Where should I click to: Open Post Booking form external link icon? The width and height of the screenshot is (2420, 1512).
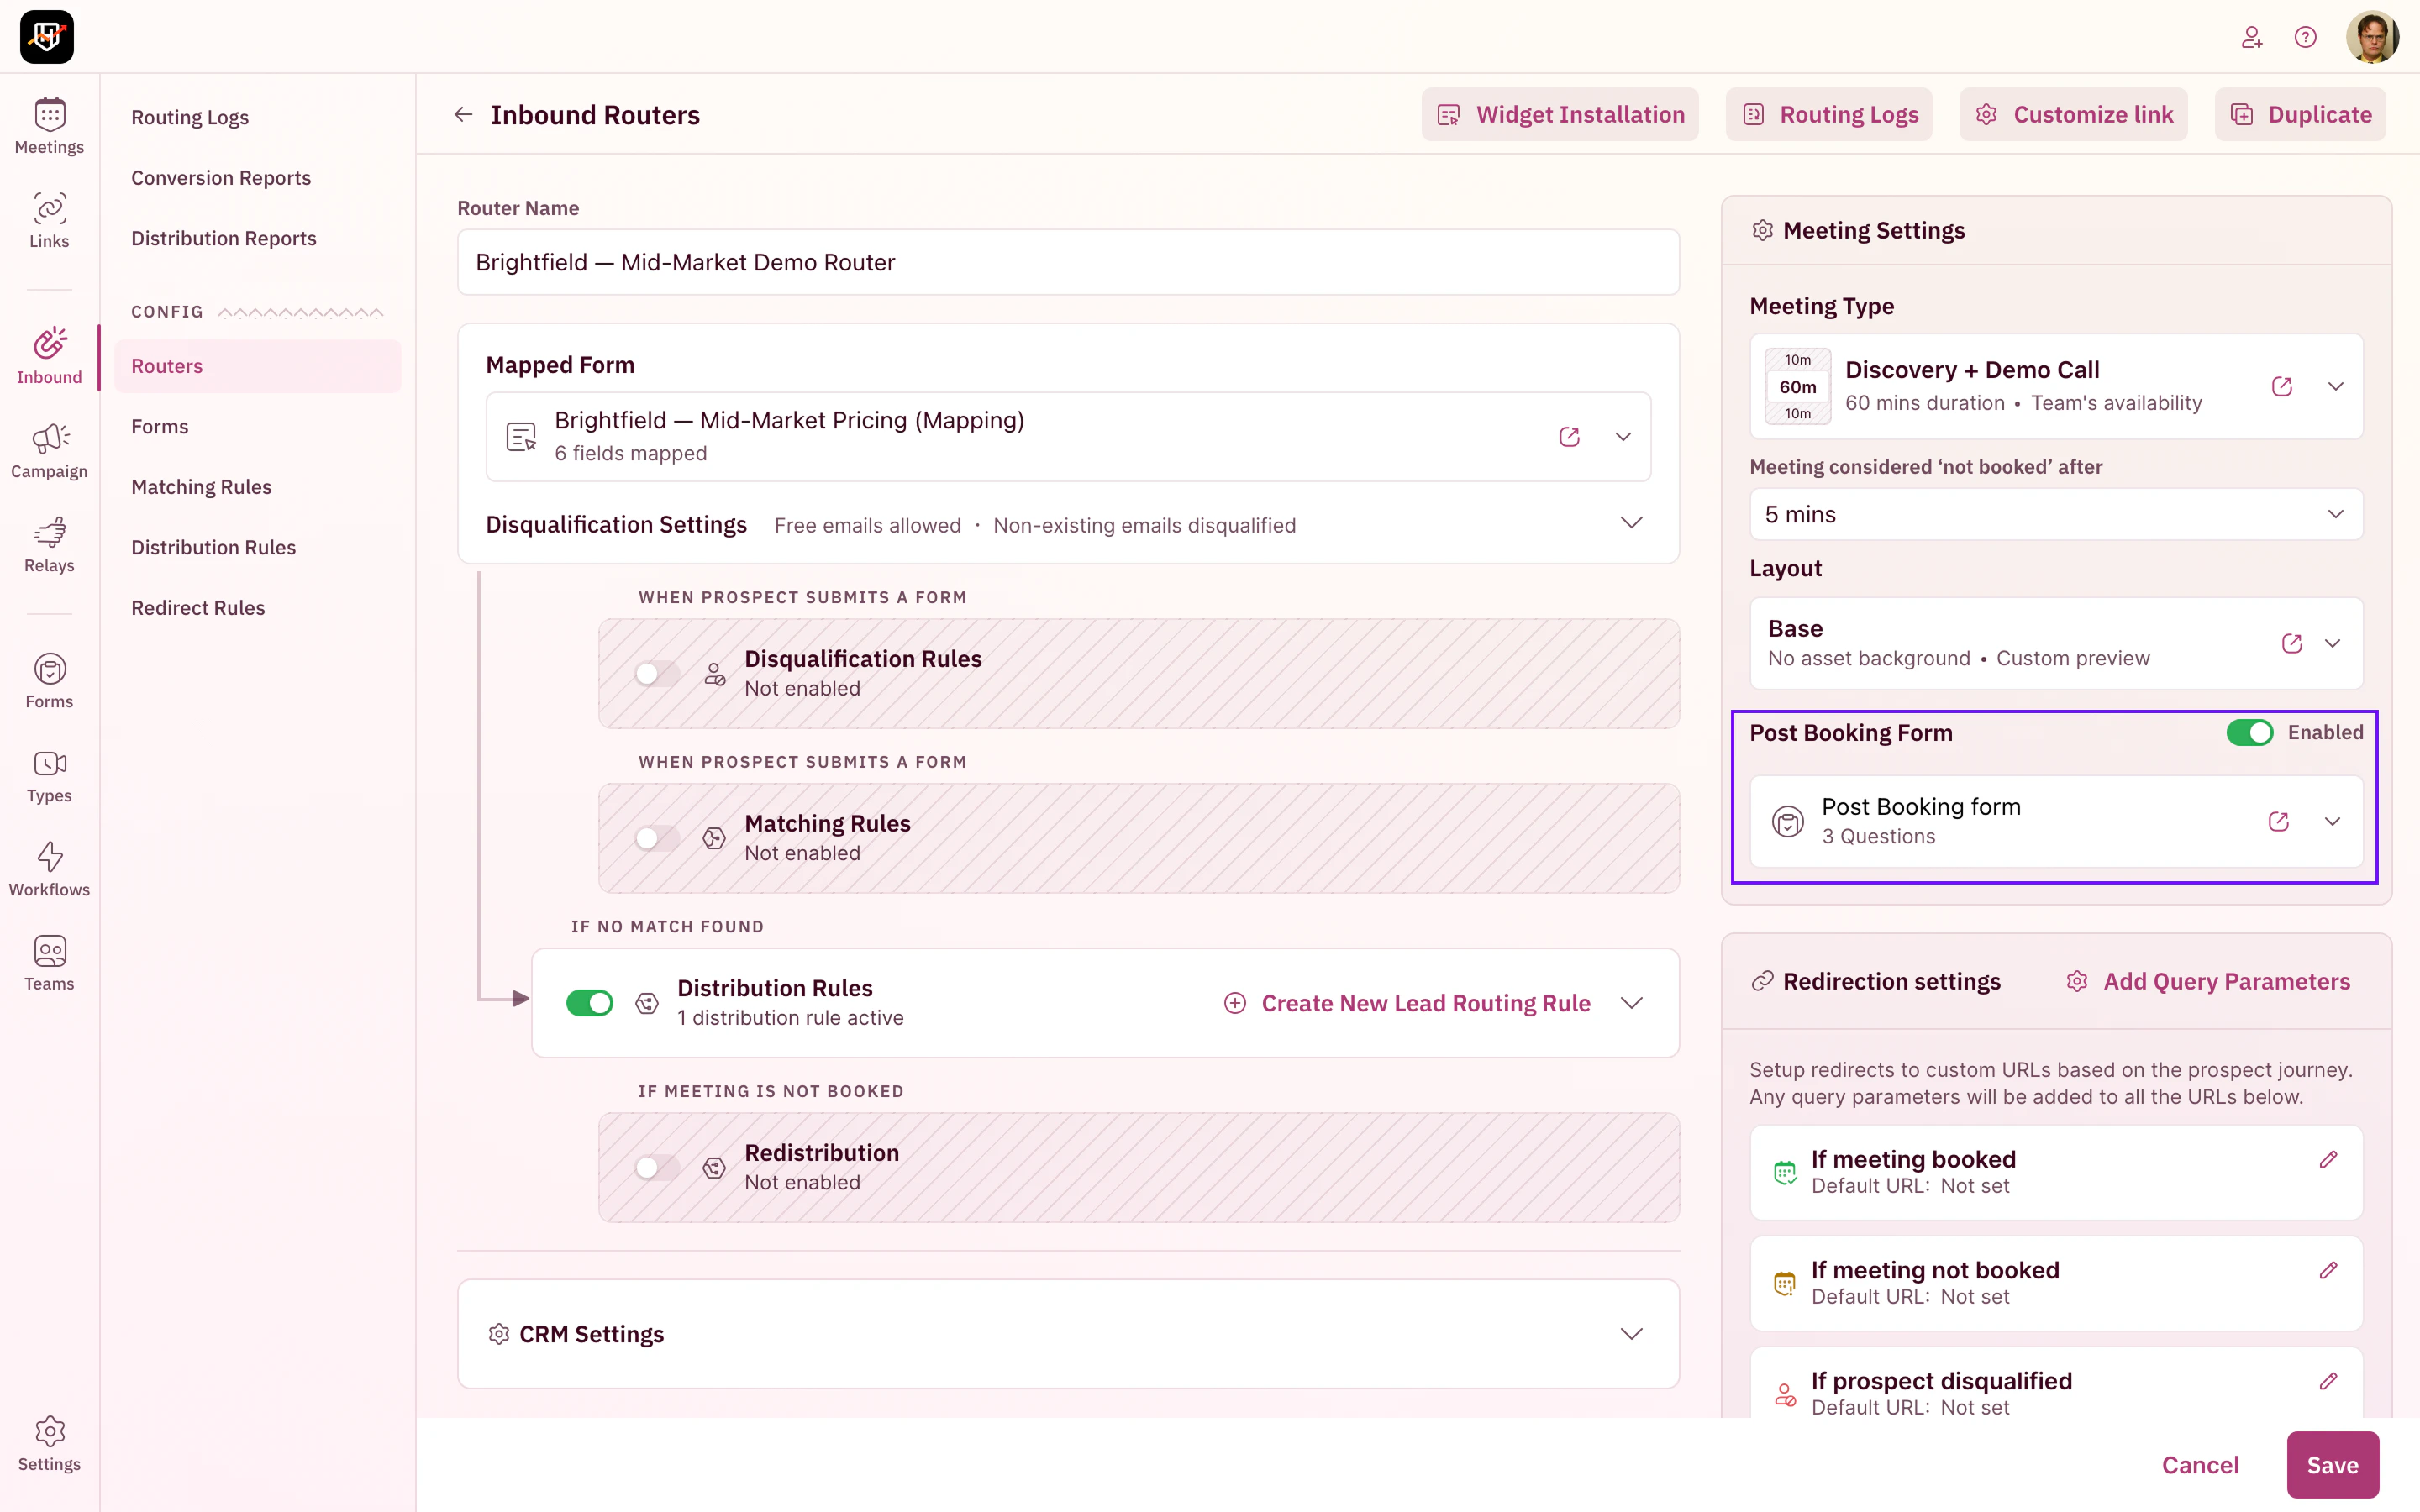click(x=2279, y=821)
